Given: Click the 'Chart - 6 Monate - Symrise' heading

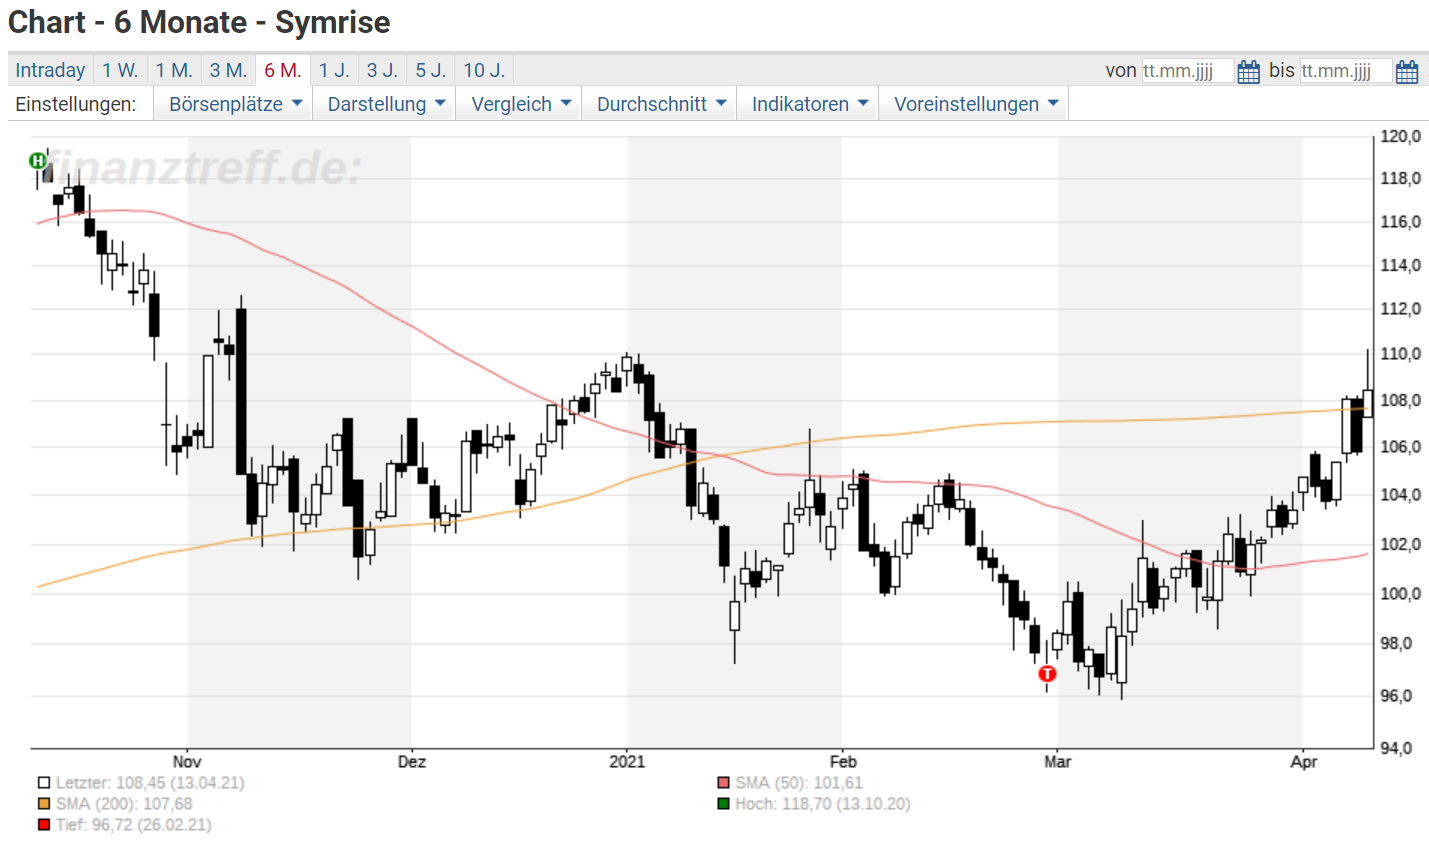Looking at the screenshot, I should click(199, 22).
